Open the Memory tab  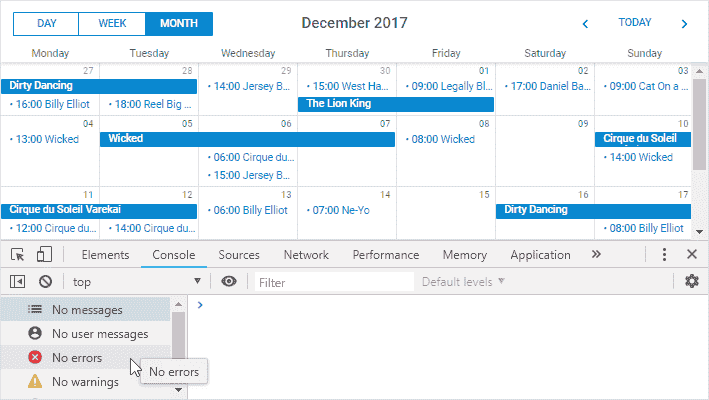point(464,255)
